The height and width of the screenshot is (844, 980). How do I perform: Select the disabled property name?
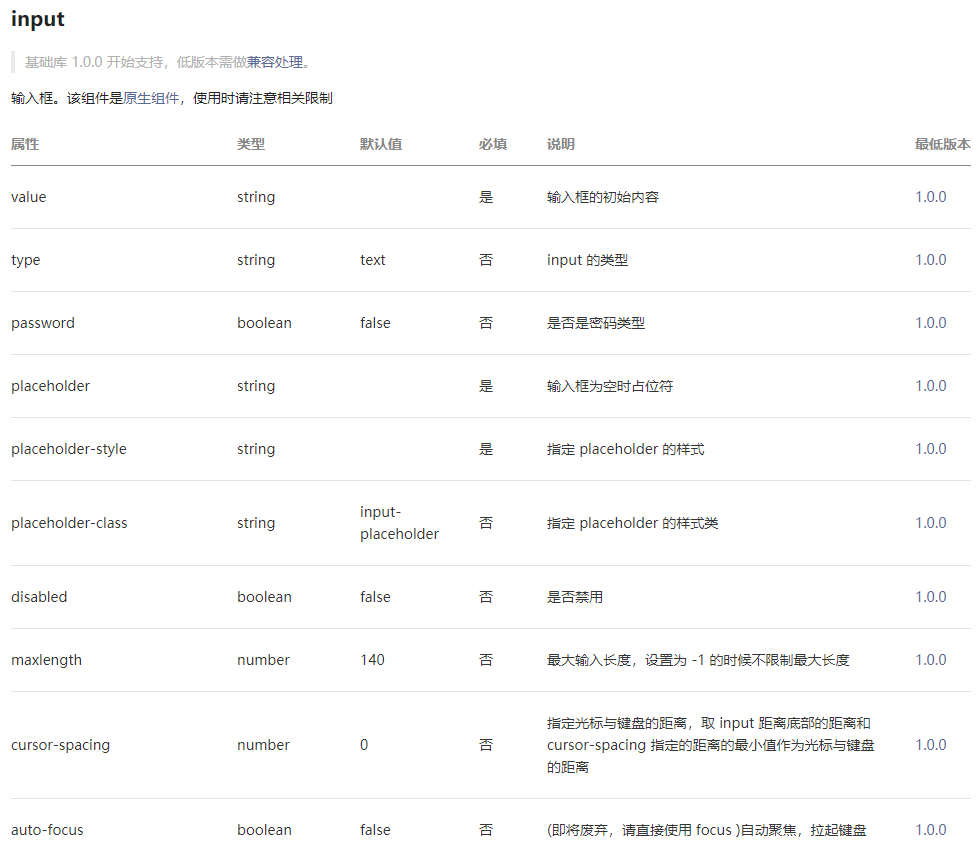(39, 597)
